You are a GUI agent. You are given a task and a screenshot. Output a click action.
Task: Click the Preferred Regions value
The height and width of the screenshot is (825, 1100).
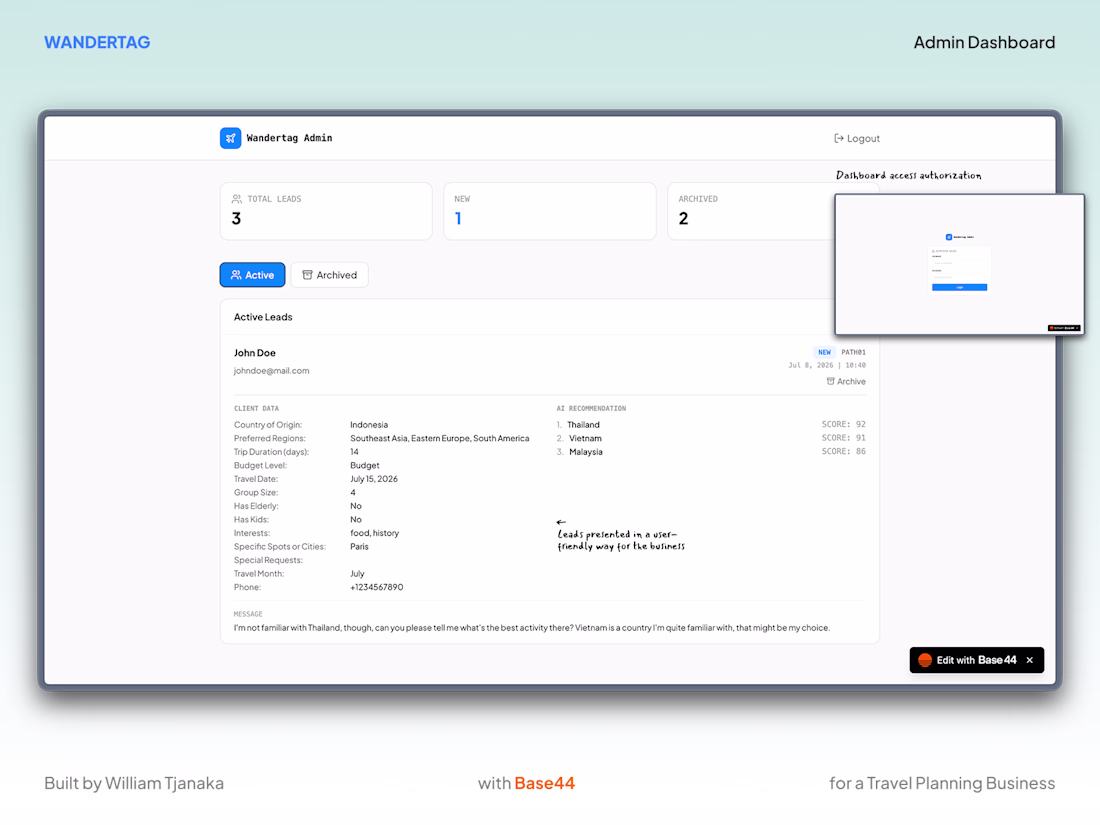440,438
